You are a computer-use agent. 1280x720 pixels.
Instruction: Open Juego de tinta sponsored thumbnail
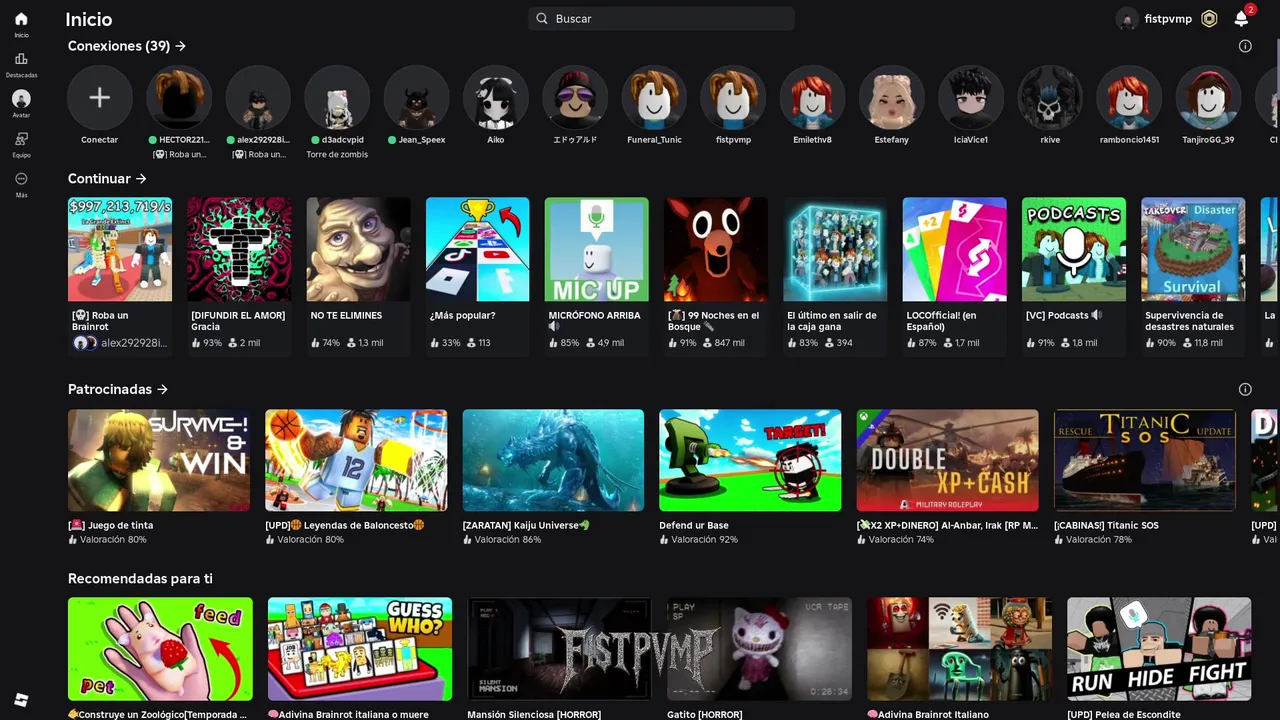click(159, 460)
